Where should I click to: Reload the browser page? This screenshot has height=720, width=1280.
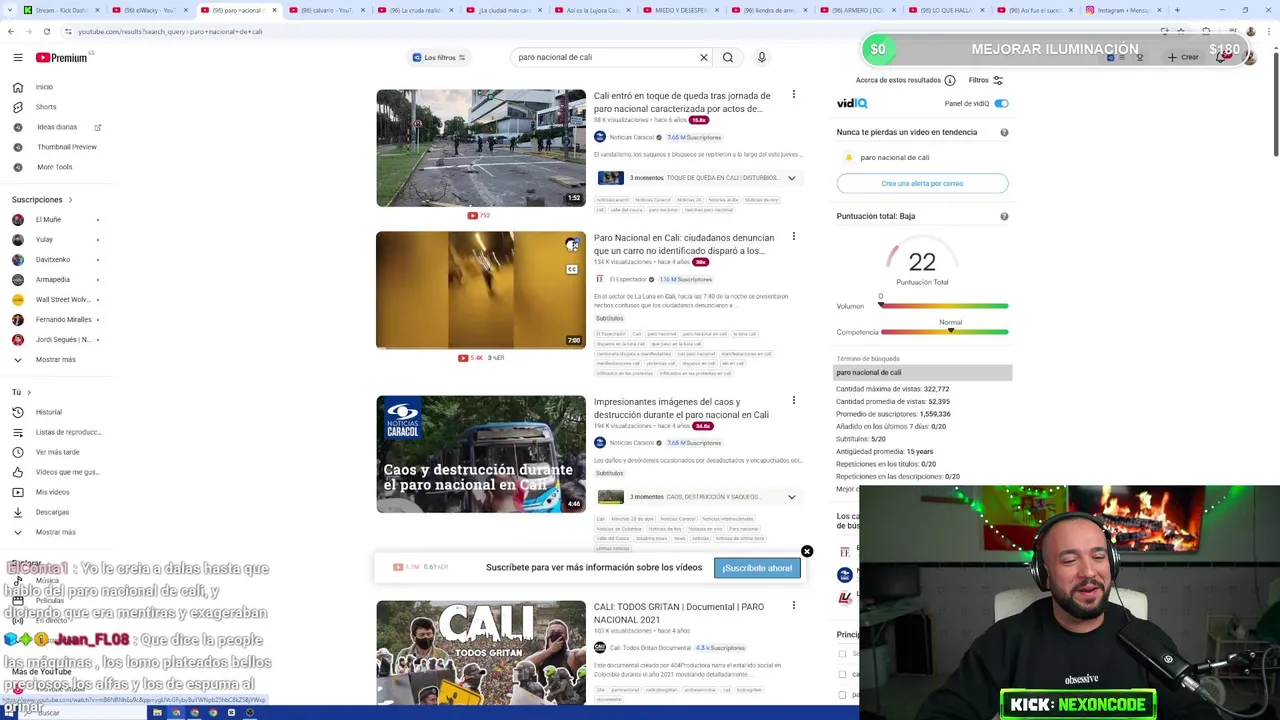[x=46, y=31]
